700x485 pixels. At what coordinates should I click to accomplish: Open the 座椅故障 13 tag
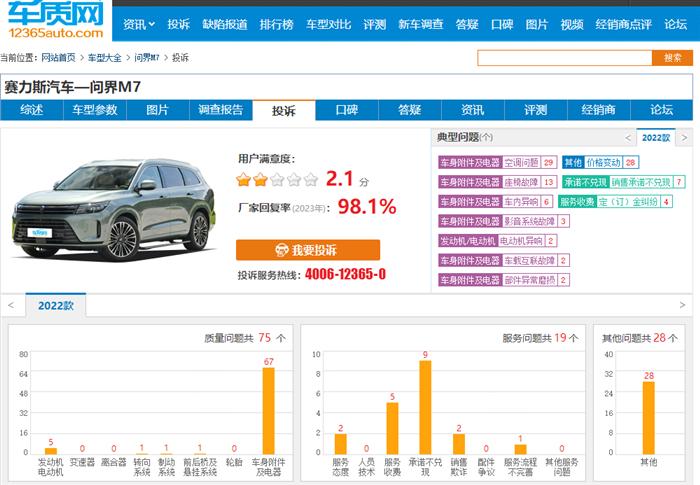(497, 182)
